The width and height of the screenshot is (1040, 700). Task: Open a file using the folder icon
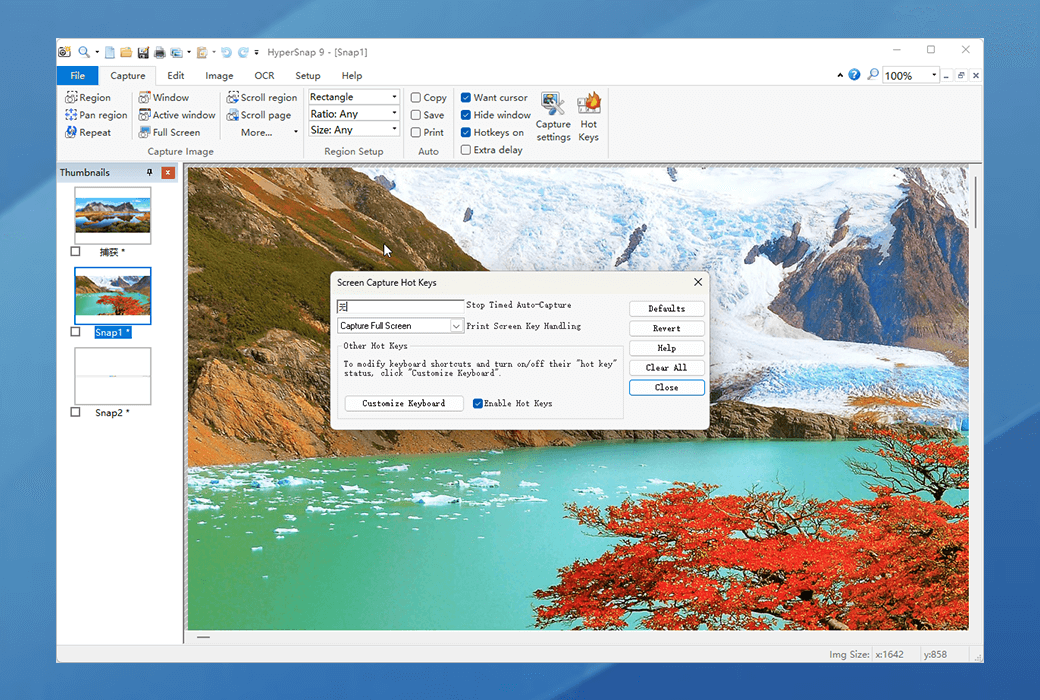click(126, 52)
